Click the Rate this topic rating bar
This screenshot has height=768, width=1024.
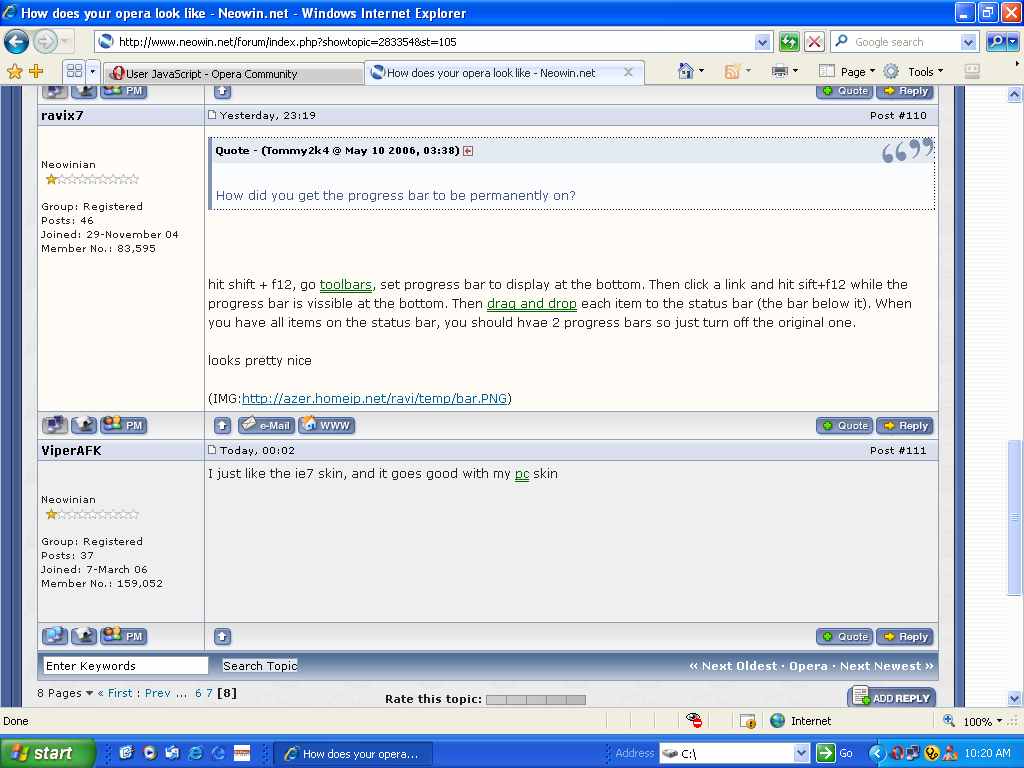(536, 699)
